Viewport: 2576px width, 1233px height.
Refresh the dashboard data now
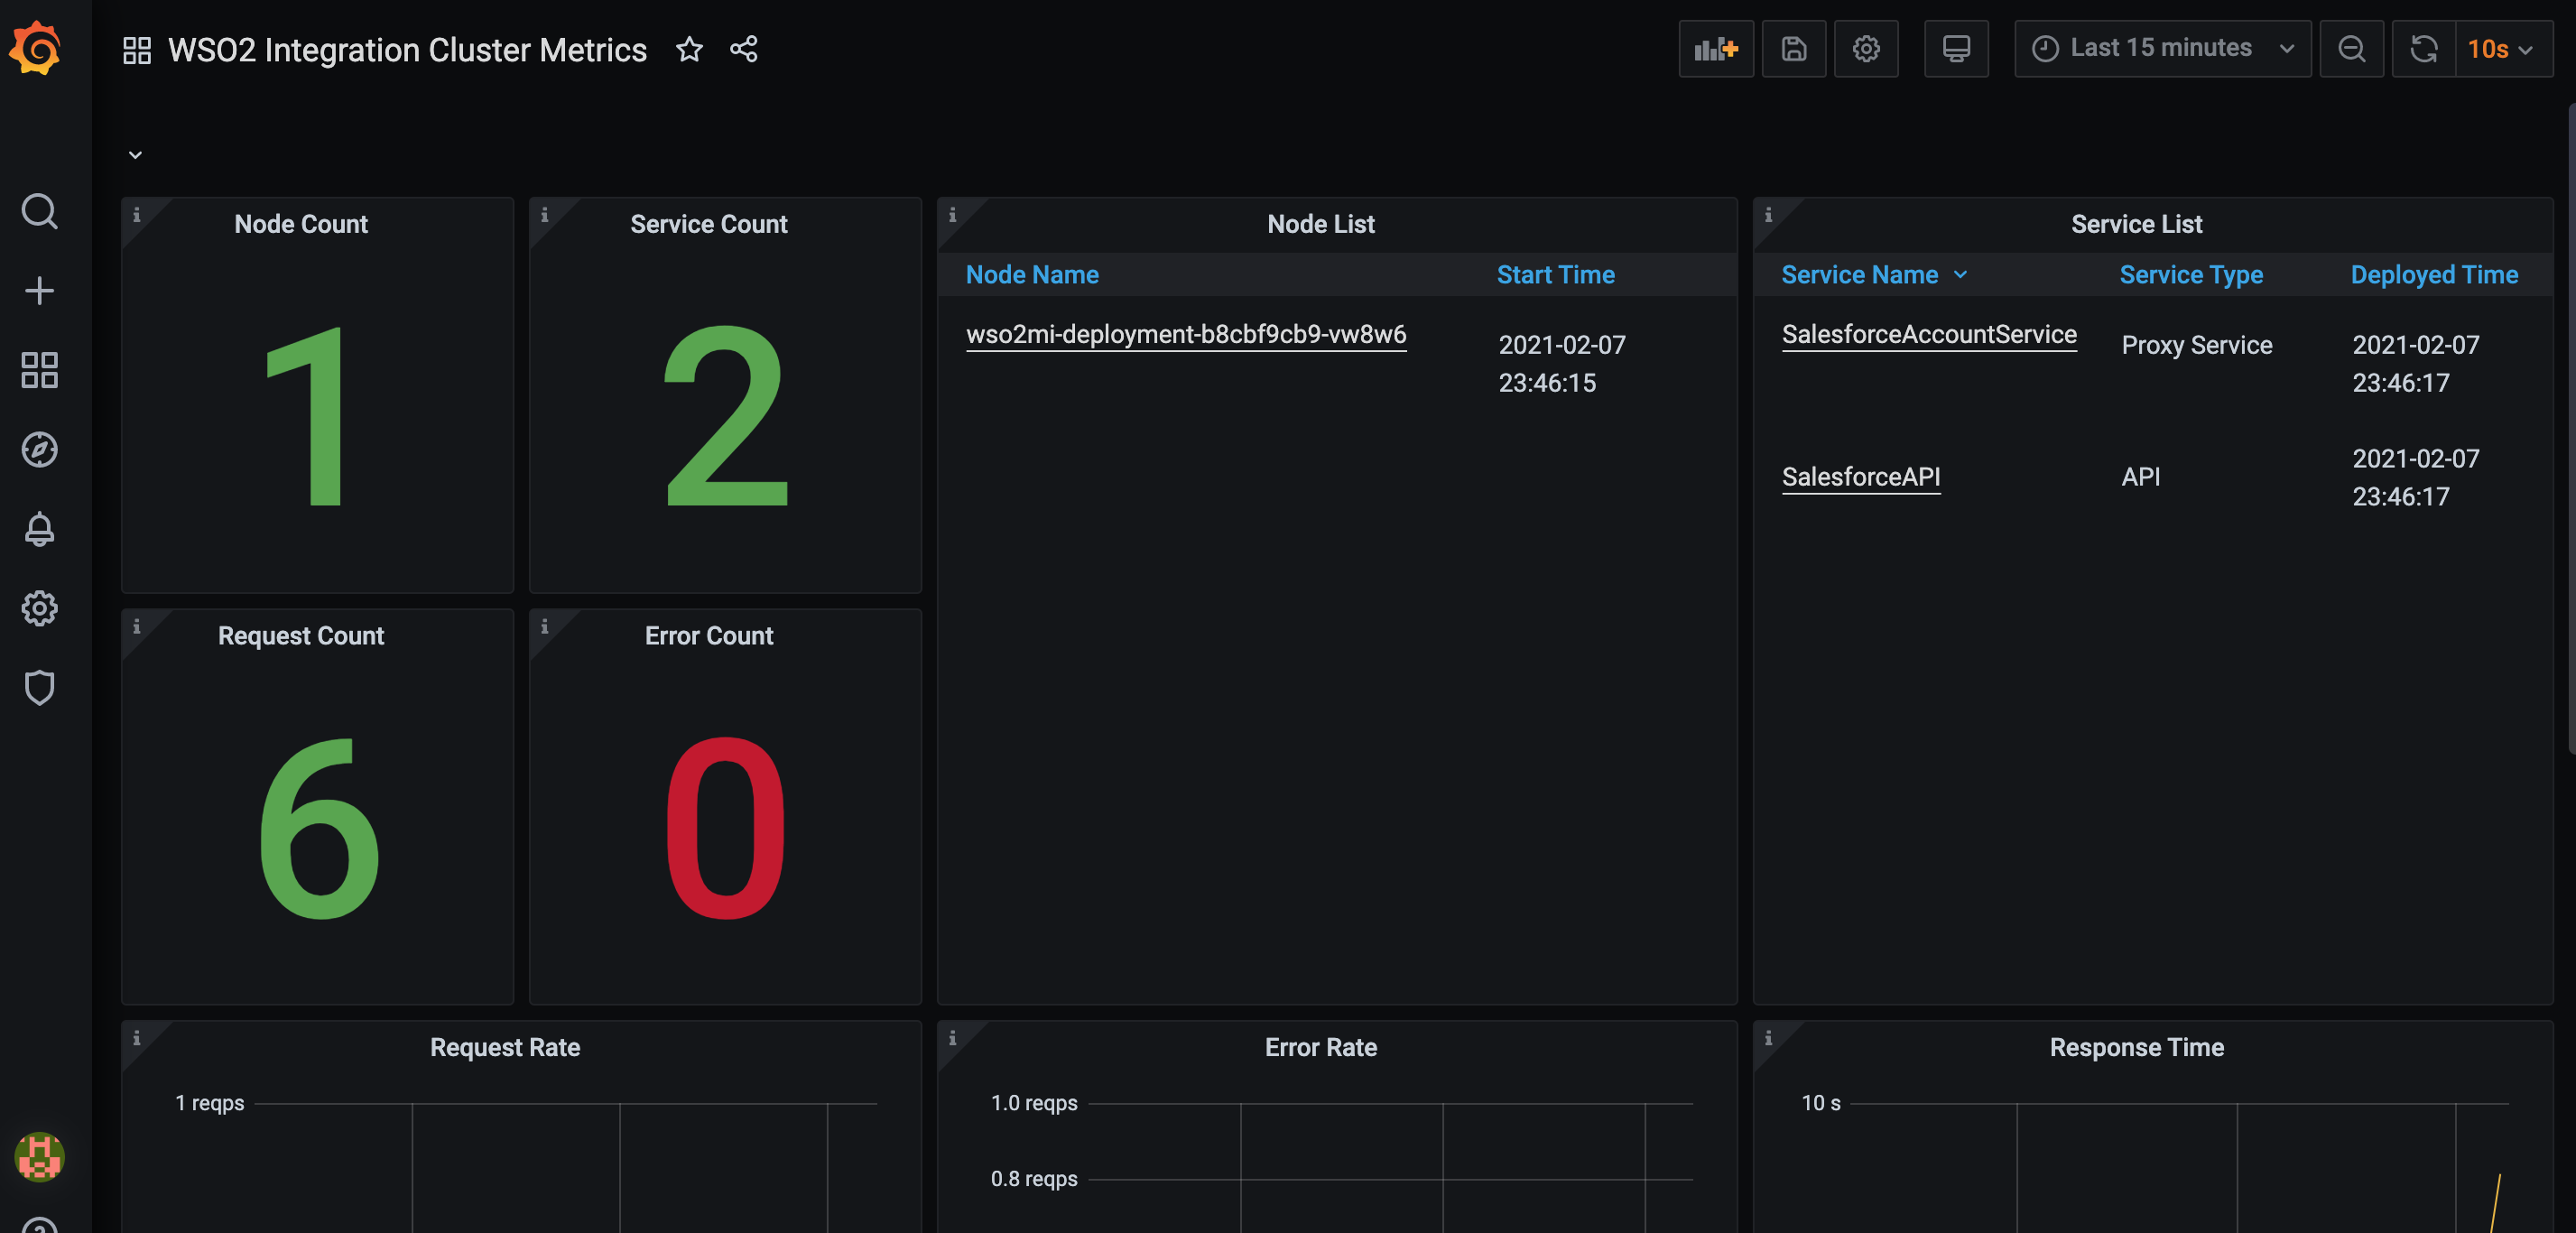coord(2423,48)
